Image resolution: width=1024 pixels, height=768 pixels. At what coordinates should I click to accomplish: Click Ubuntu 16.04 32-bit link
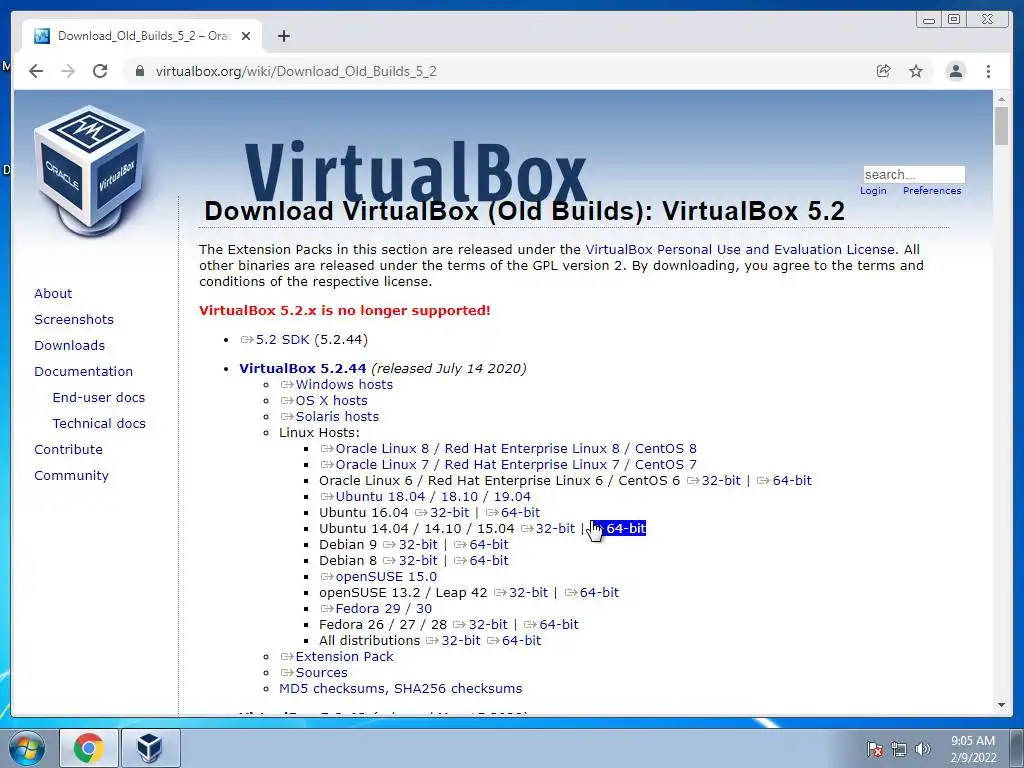(442, 513)
